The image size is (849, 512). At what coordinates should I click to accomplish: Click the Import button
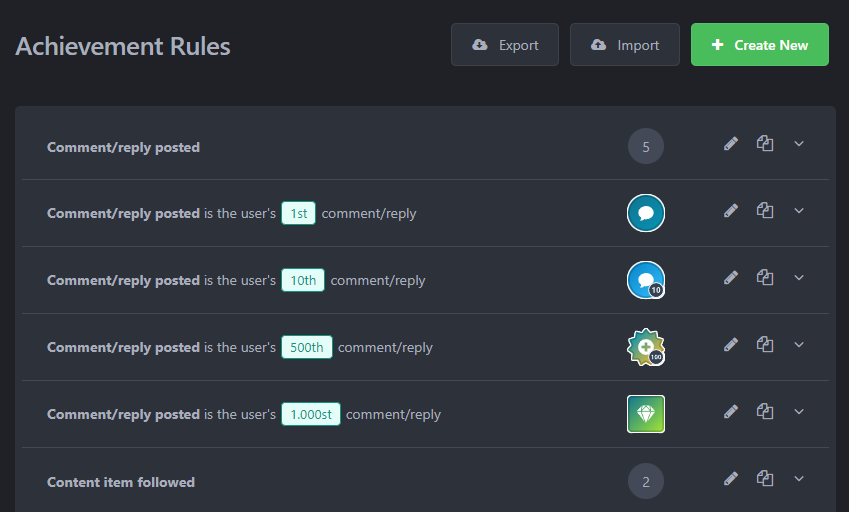pos(624,45)
